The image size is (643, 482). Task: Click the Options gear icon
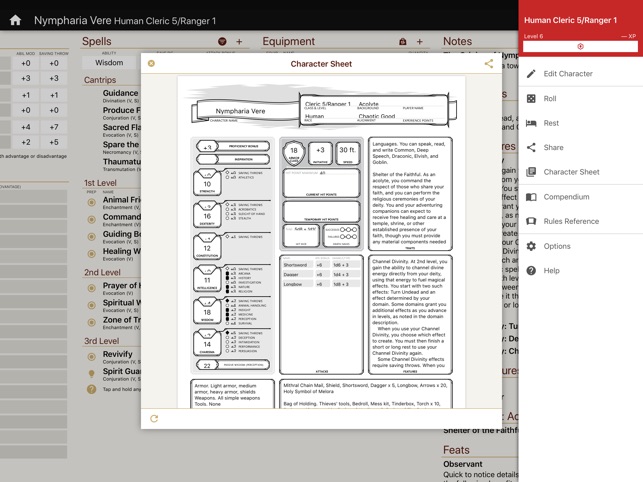coord(531,246)
